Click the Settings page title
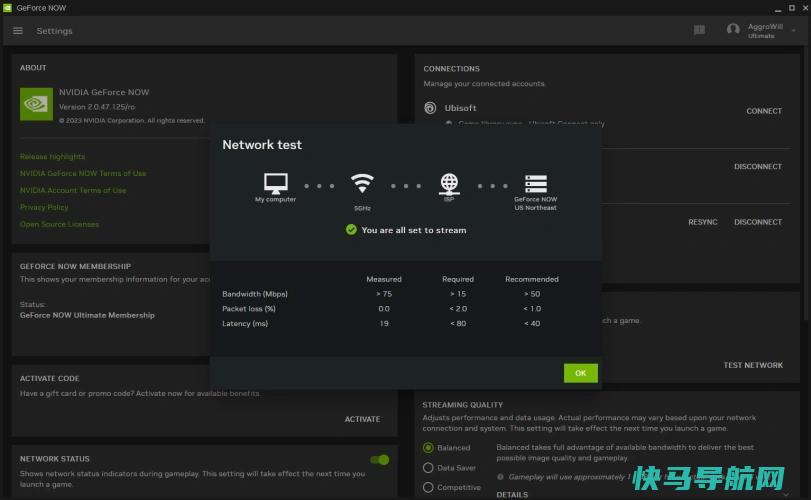The image size is (811, 500). (54, 31)
